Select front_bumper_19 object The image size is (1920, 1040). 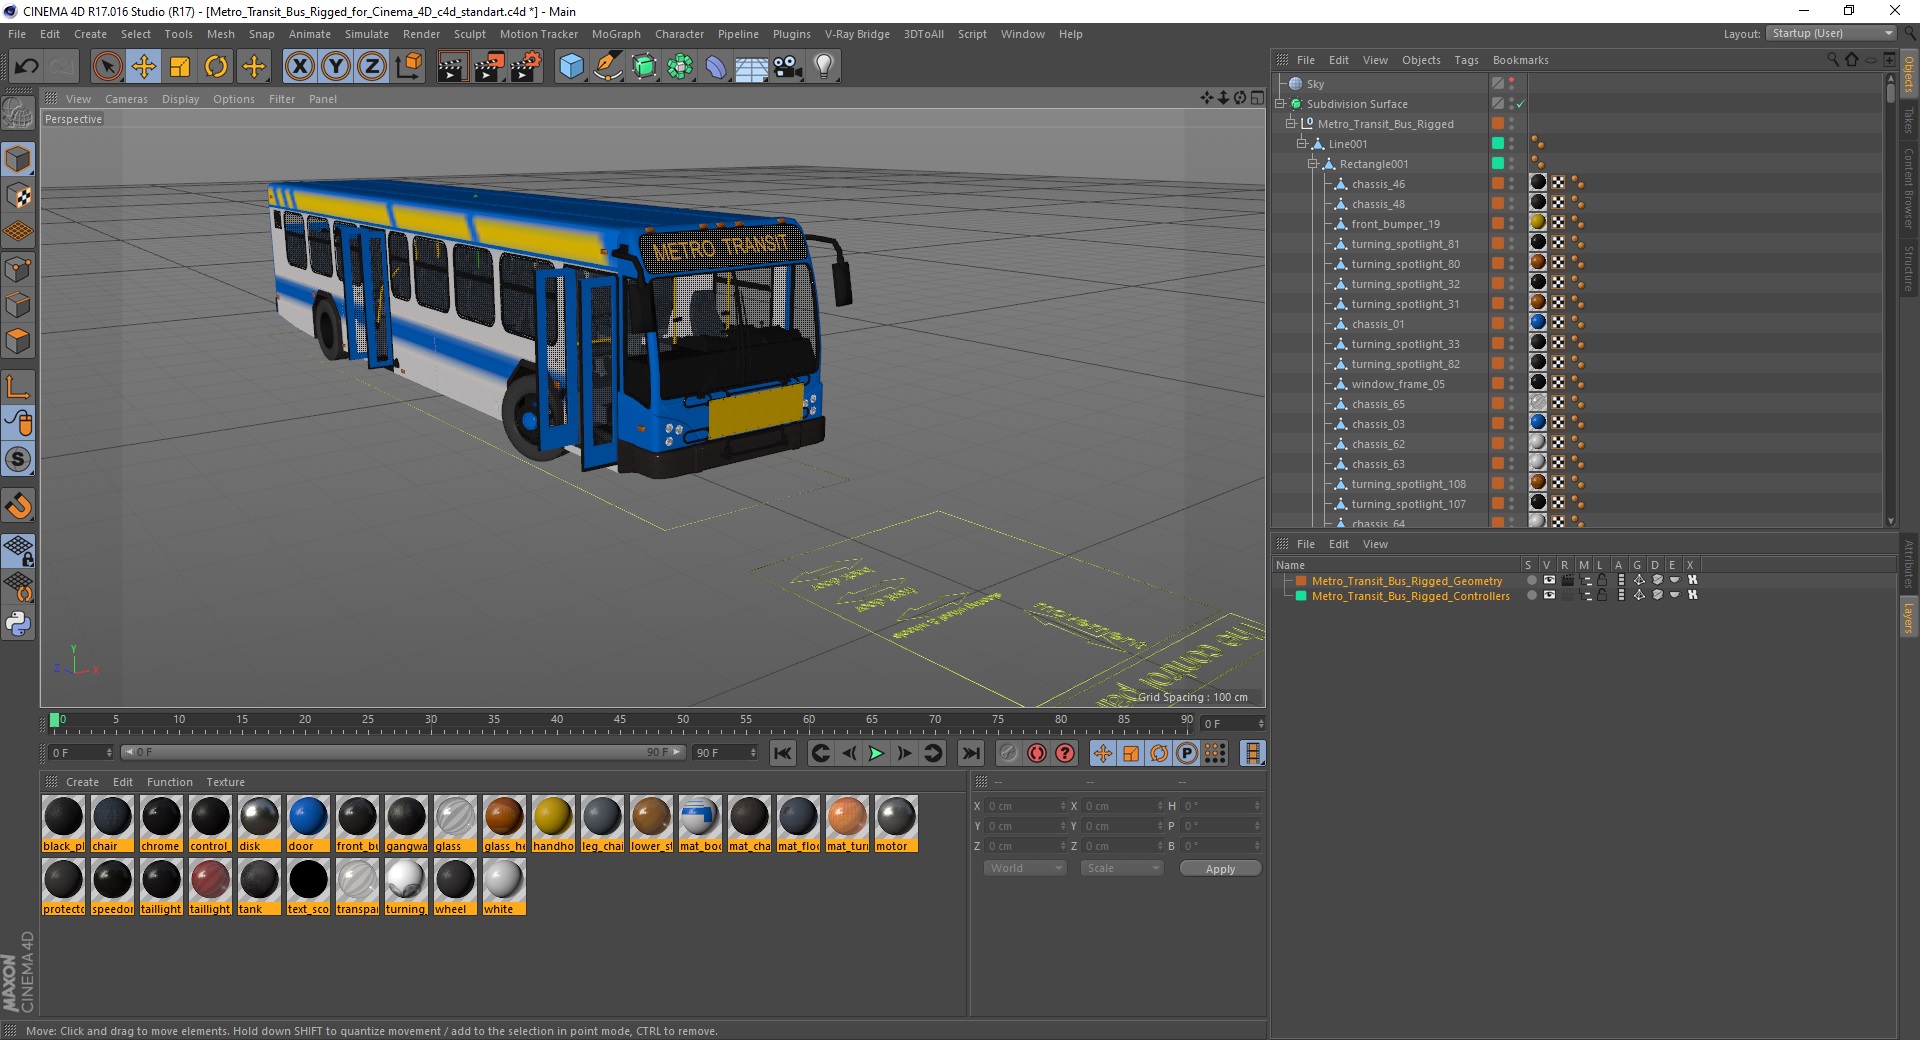pos(1395,224)
